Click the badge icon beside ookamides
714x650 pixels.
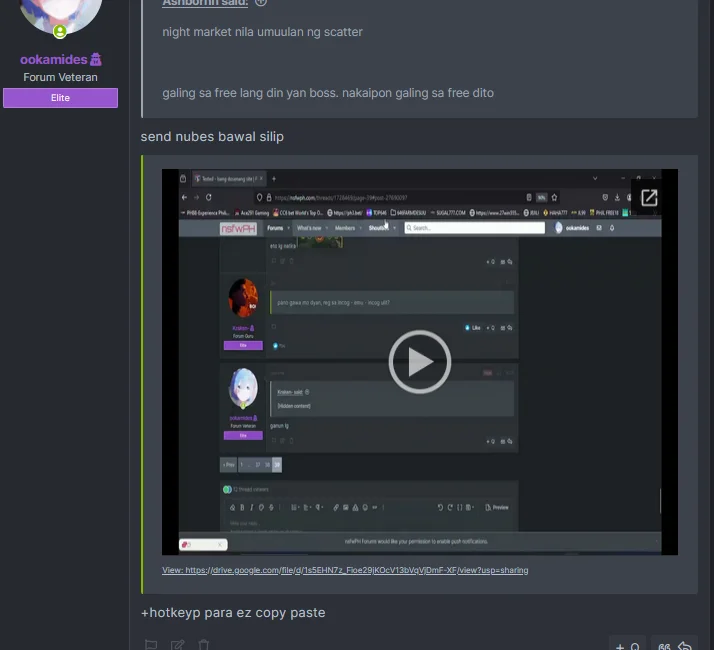(x=96, y=60)
